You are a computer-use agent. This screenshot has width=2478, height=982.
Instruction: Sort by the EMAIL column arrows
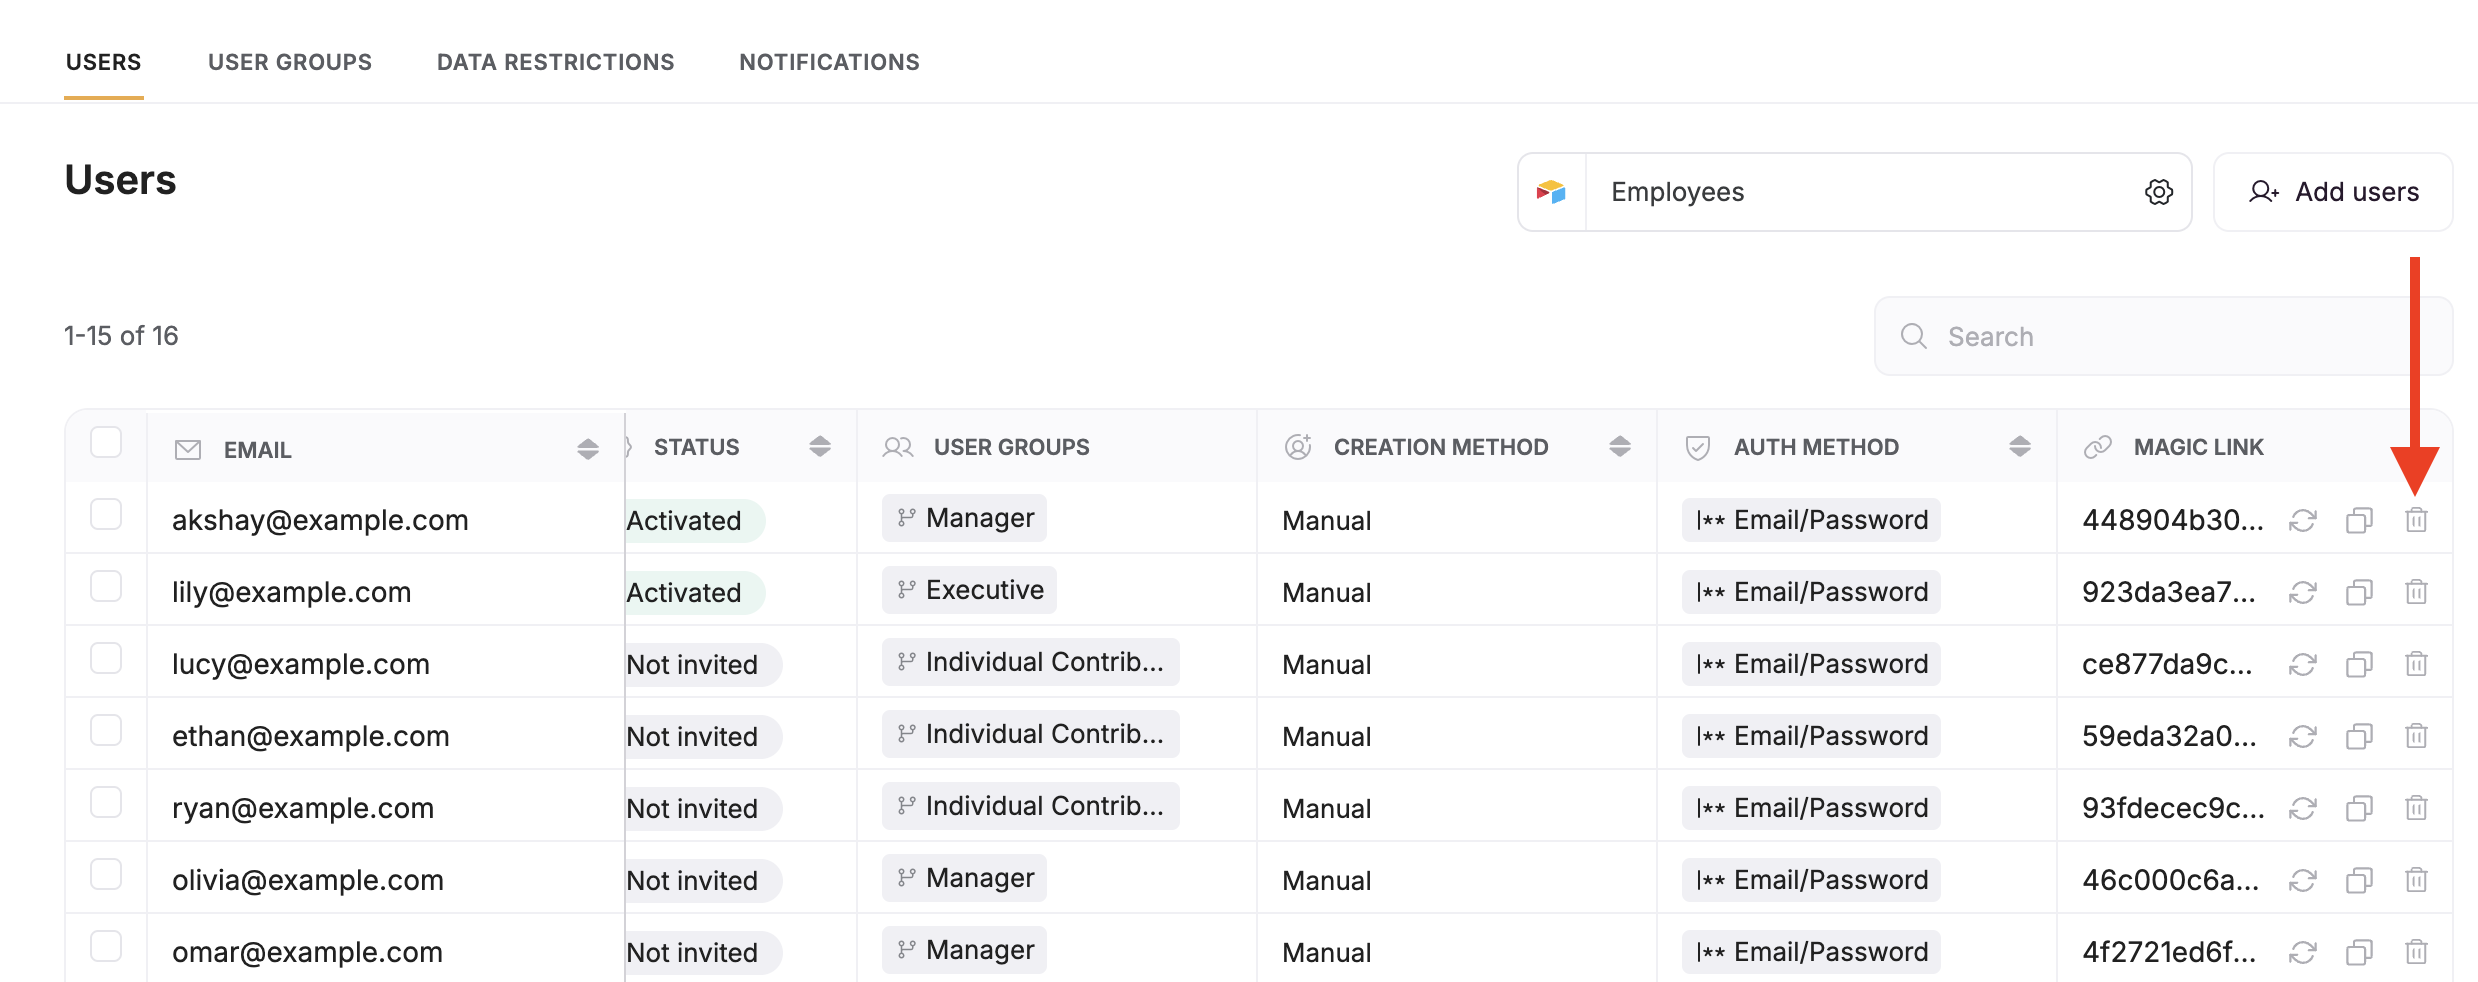(x=588, y=449)
